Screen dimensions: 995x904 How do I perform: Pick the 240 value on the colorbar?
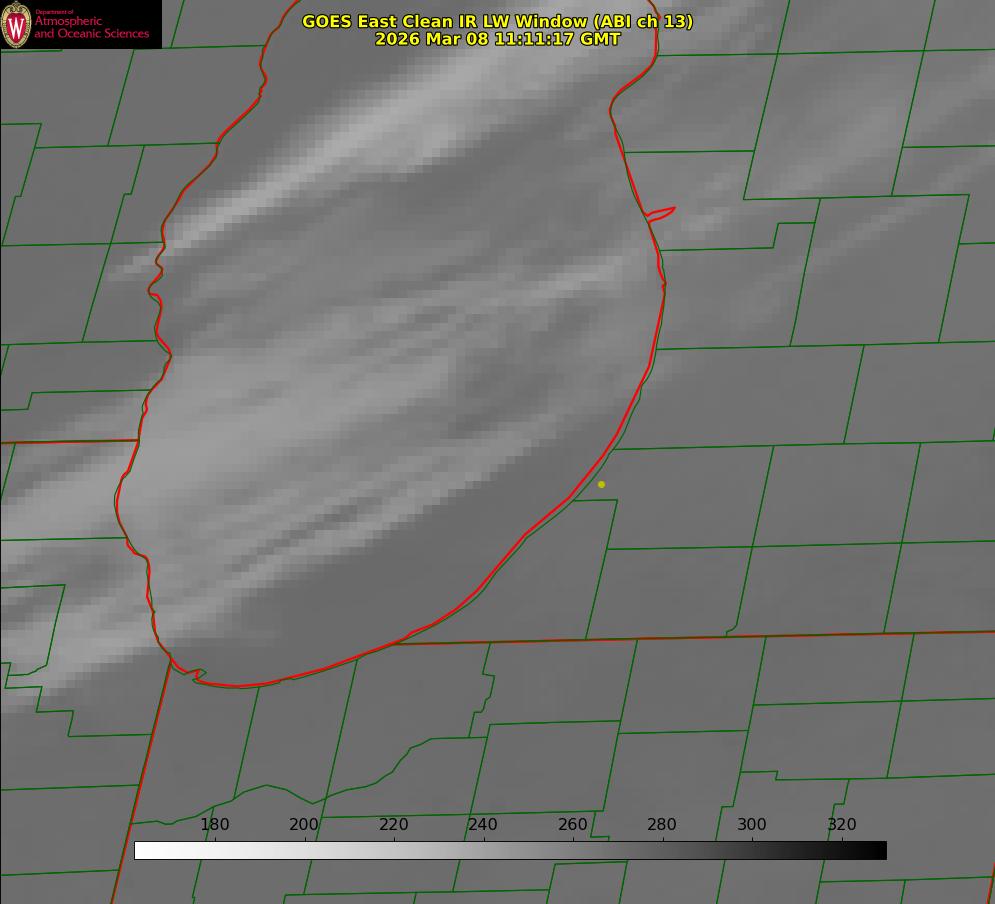tap(483, 825)
